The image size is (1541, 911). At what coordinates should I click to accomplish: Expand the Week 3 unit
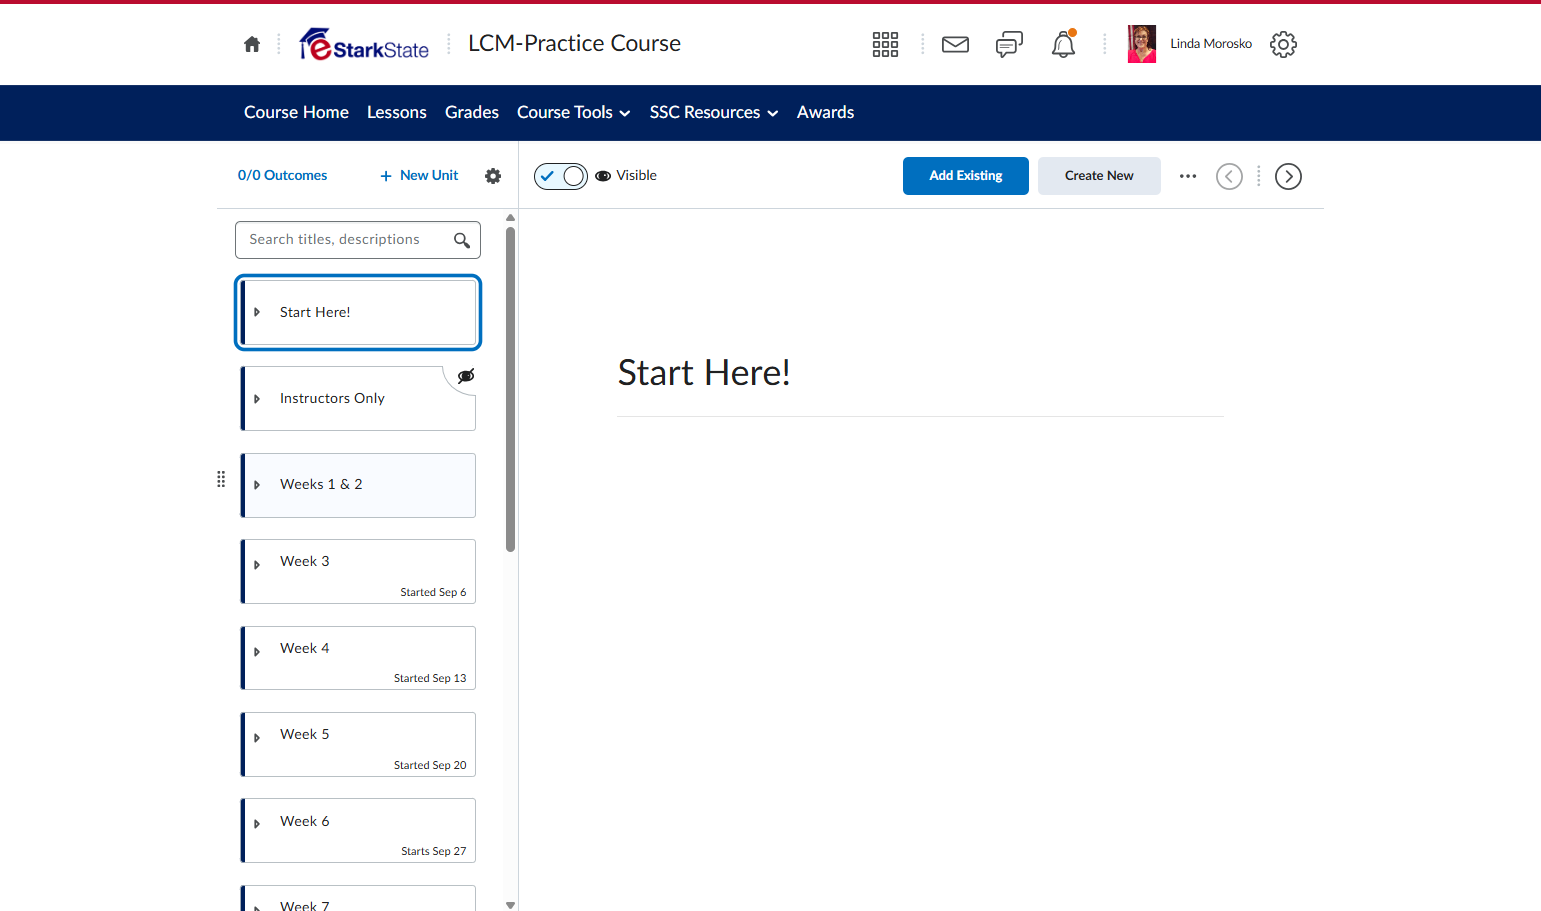point(257,565)
